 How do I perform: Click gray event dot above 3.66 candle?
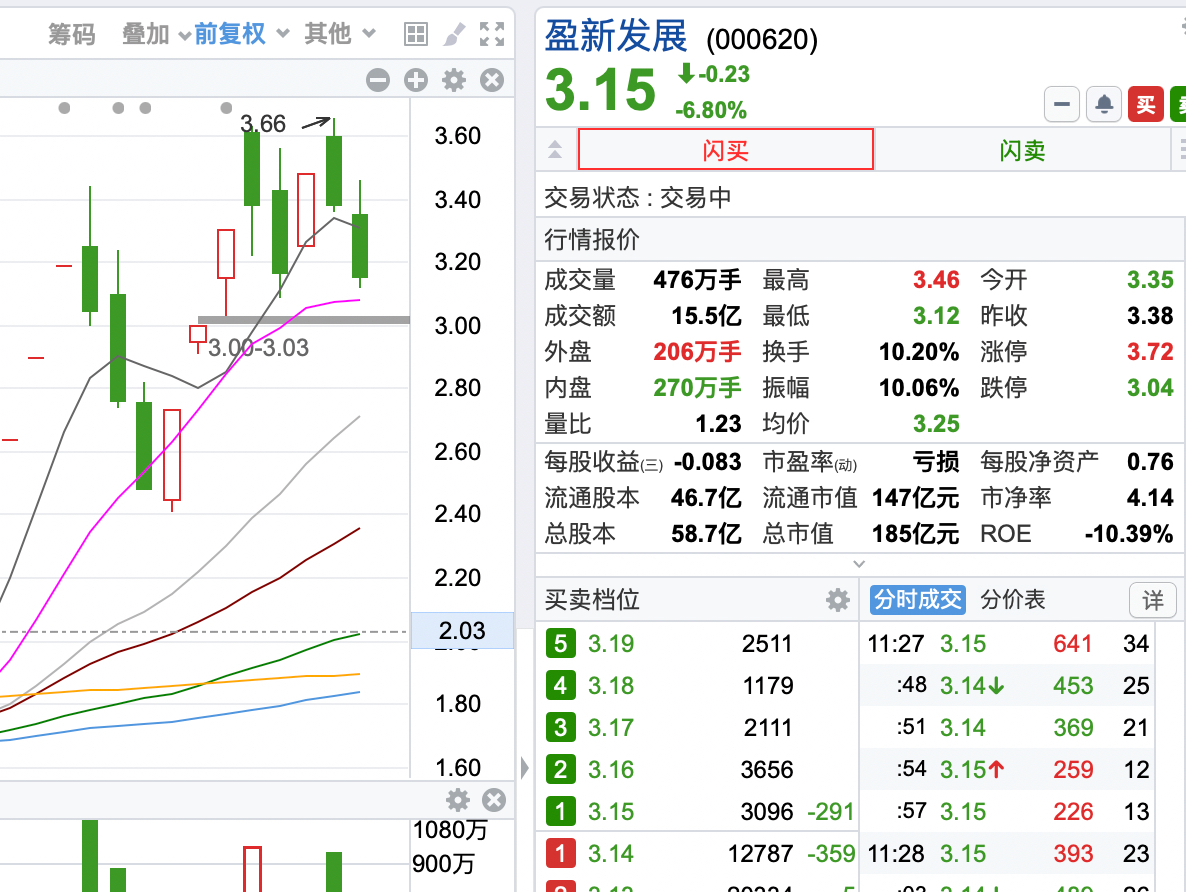click(x=226, y=108)
